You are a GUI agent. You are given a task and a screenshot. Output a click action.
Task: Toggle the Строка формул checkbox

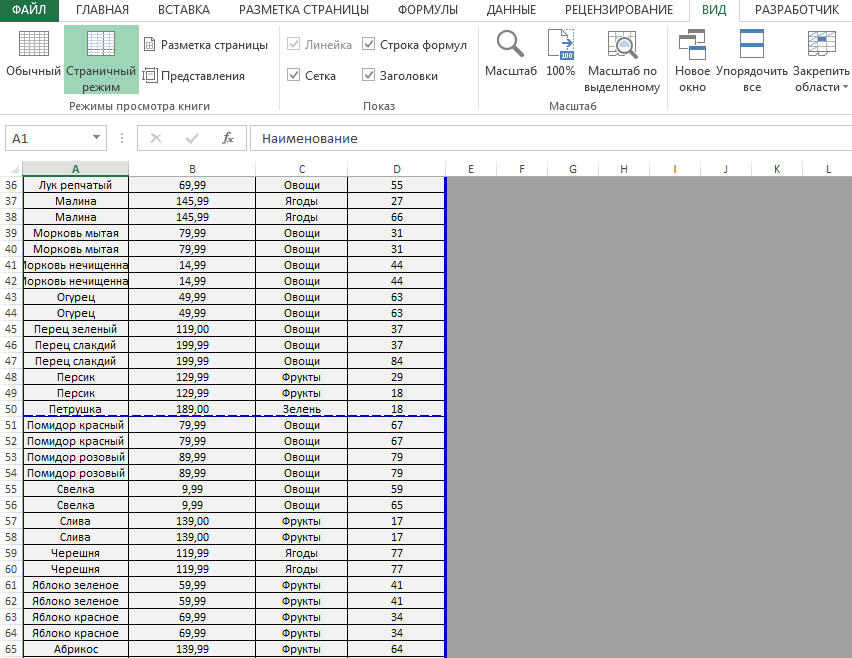pyautogui.click(x=369, y=45)
